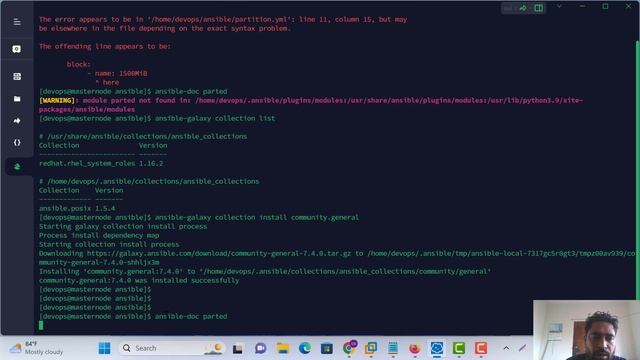Screen dimensions: 640x360
Task: Click the dim leftmost button in the title bar toolbar
Action: click(x=509, y=8)
